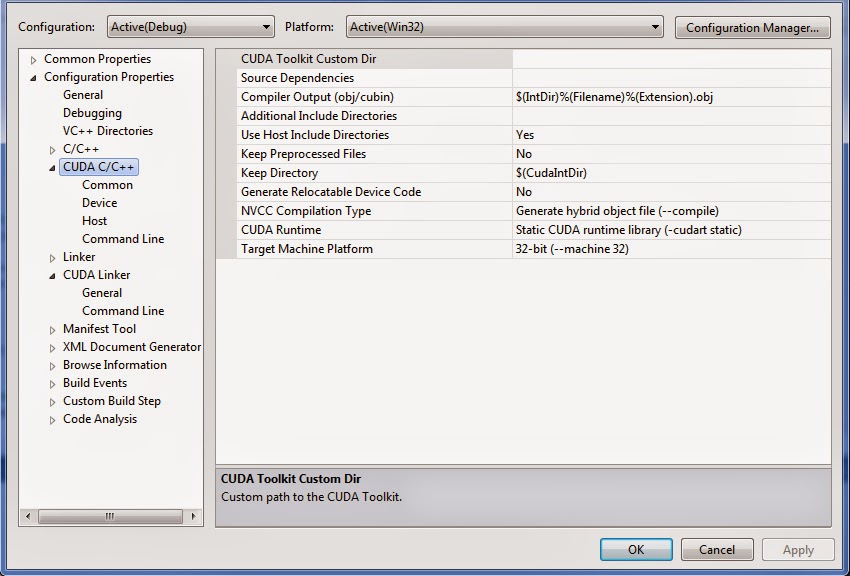Select the Custom Build Step item
This screenshot has height=576, width=850.
point(112,400)
